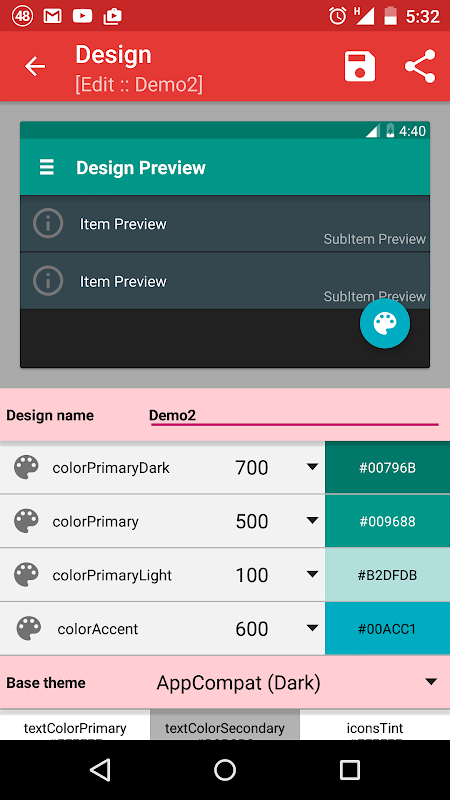Tap the #00ACC1 accent color swatch
450x800 pixels.
[x=387, y=629]
